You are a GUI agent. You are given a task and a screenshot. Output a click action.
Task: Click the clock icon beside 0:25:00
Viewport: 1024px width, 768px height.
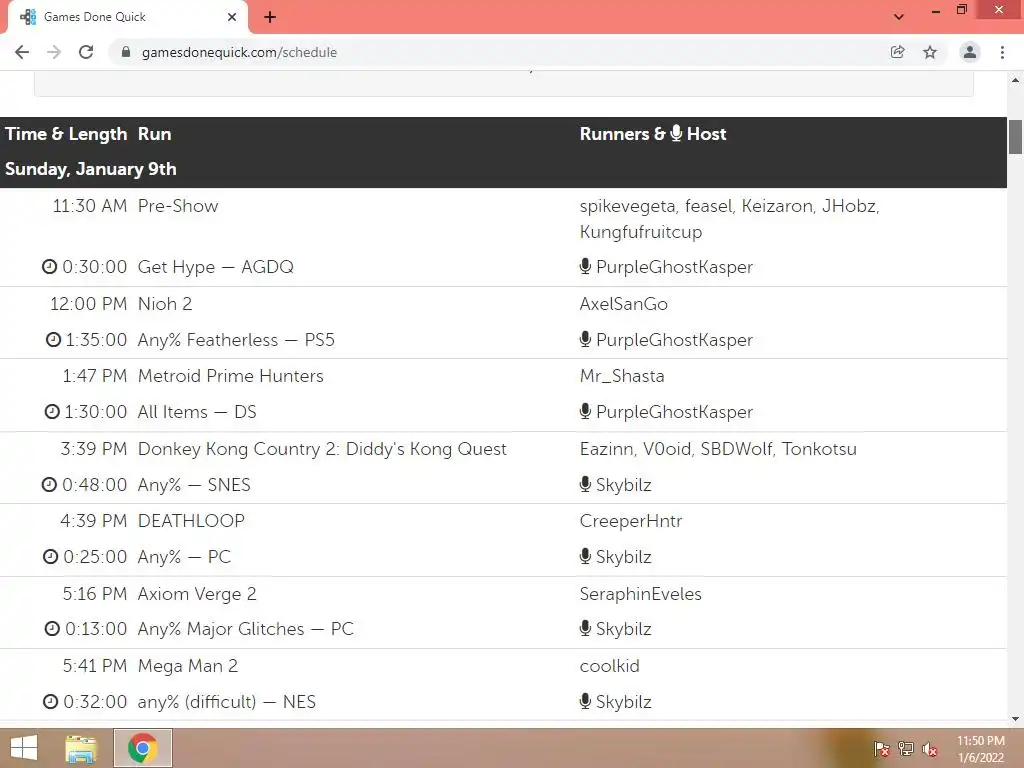(x=50, y=556)
